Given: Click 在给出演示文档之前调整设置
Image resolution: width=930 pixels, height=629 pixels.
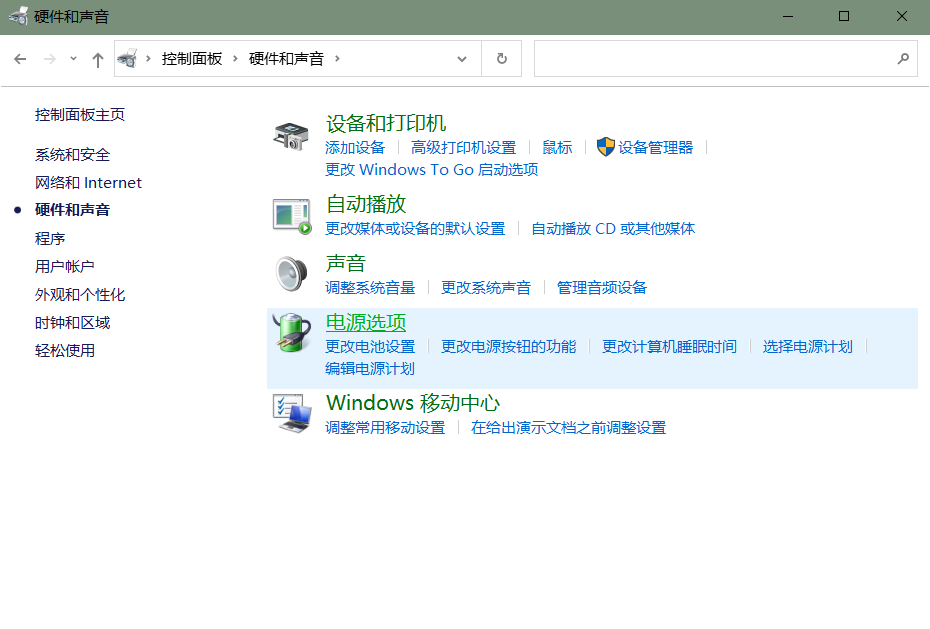Looking at the screenshot, I should [568, 427].
